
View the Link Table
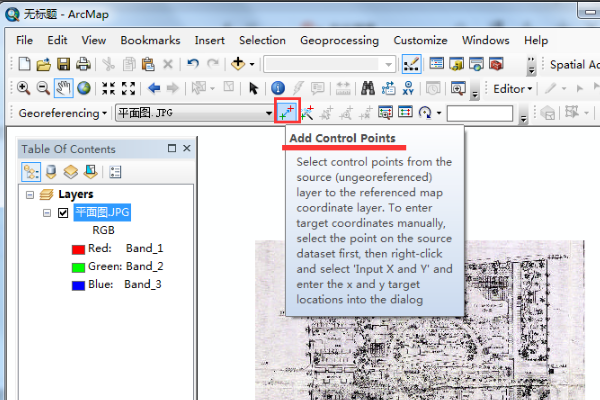click(405, 113)
